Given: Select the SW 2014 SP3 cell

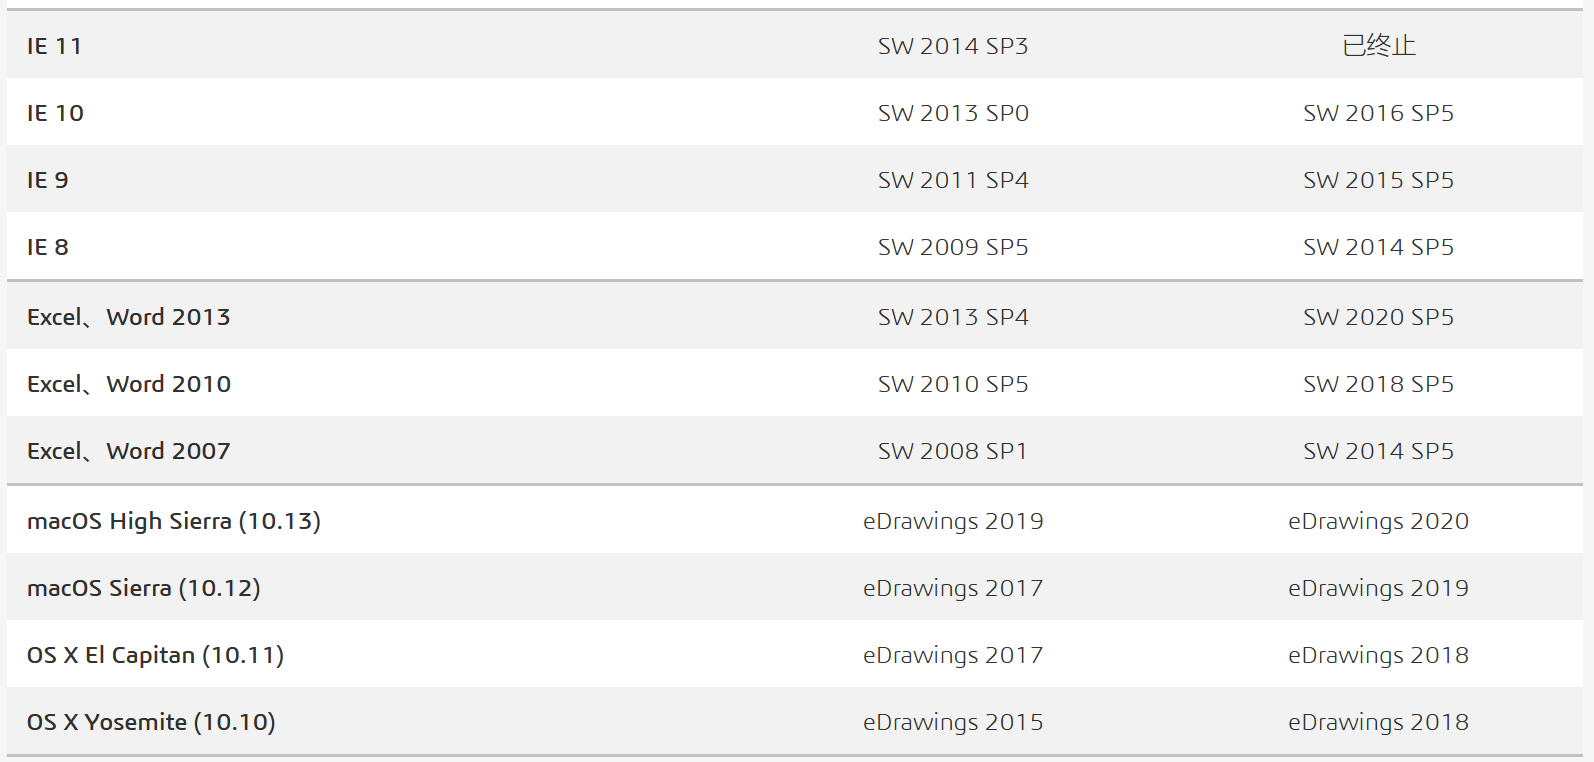Looking at the screenshot, I should 952,46.
